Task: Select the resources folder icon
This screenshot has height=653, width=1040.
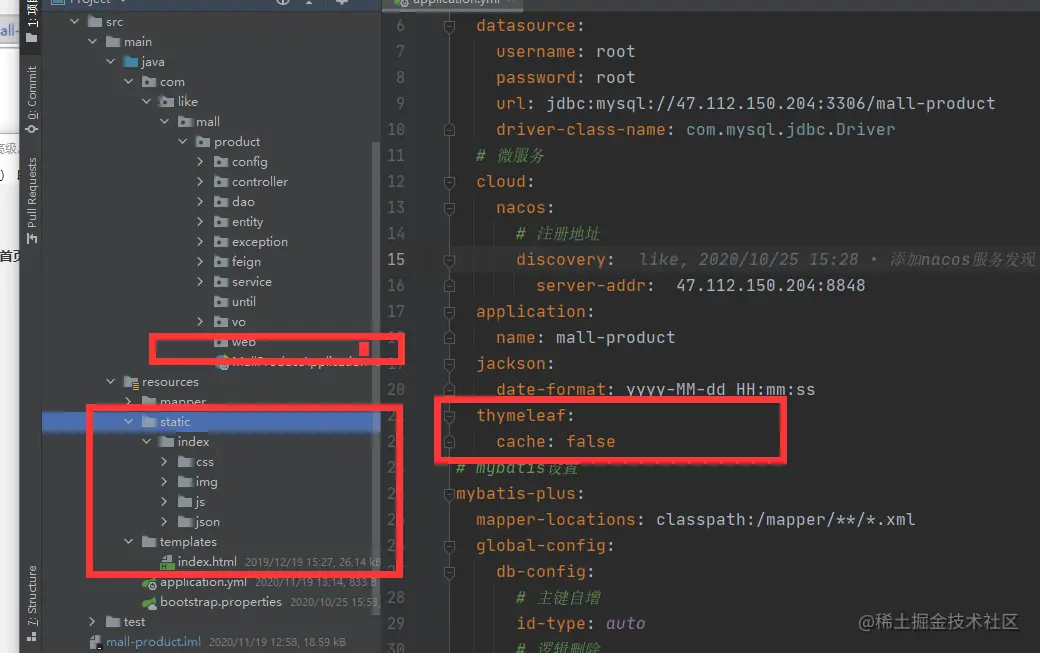Action: (131, 382)
